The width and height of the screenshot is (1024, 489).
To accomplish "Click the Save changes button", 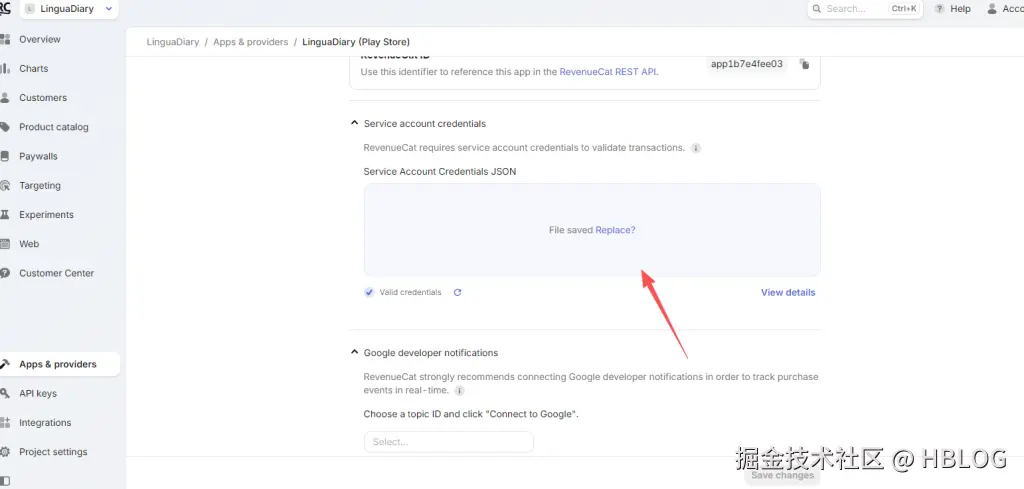I will (782, 475).
